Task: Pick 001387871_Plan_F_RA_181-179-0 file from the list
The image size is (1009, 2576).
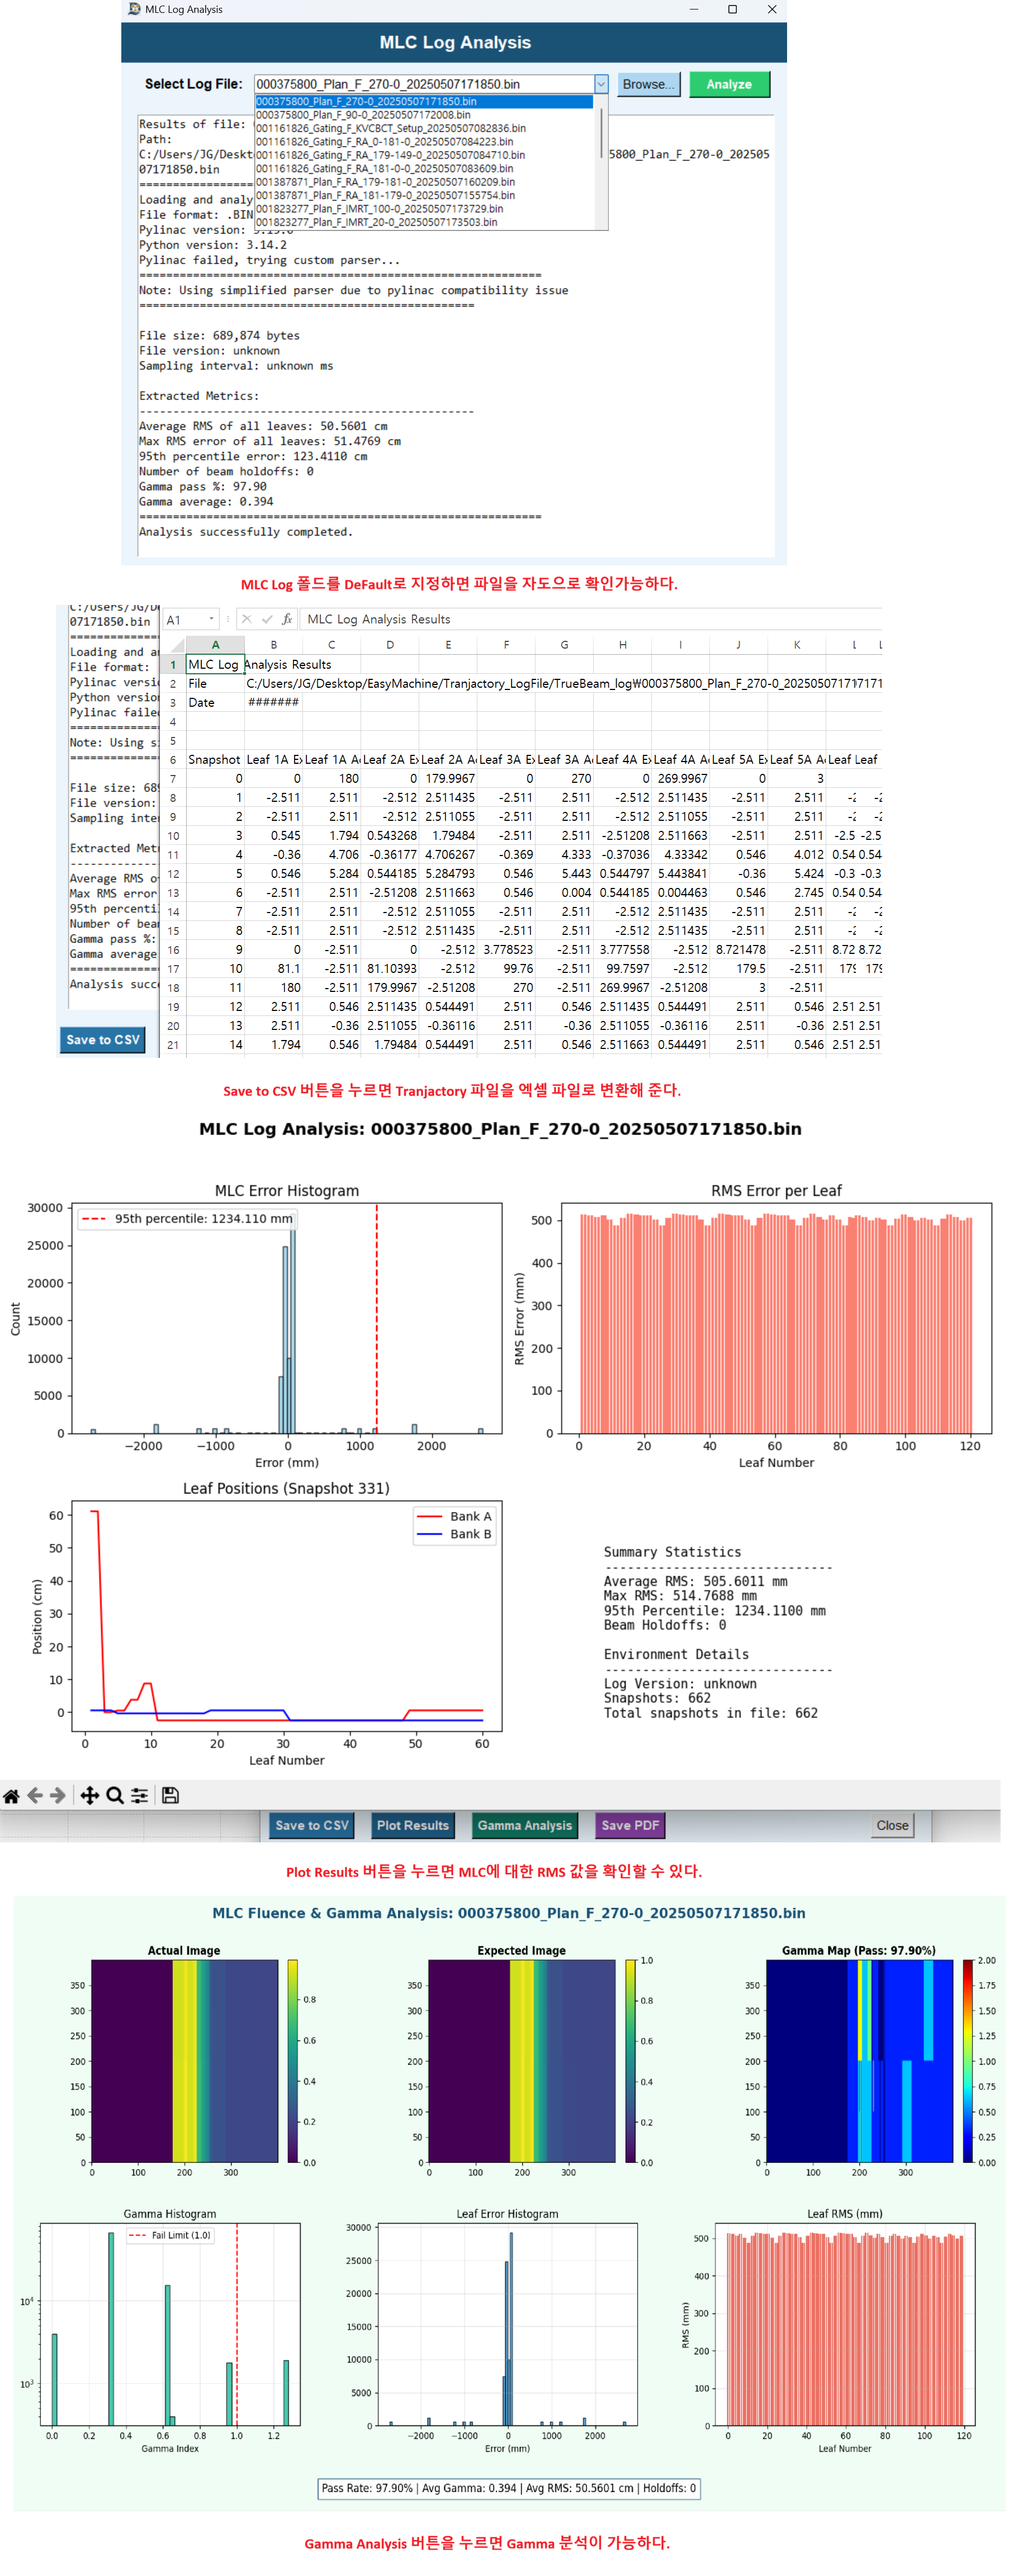Action: click(424, 195)
